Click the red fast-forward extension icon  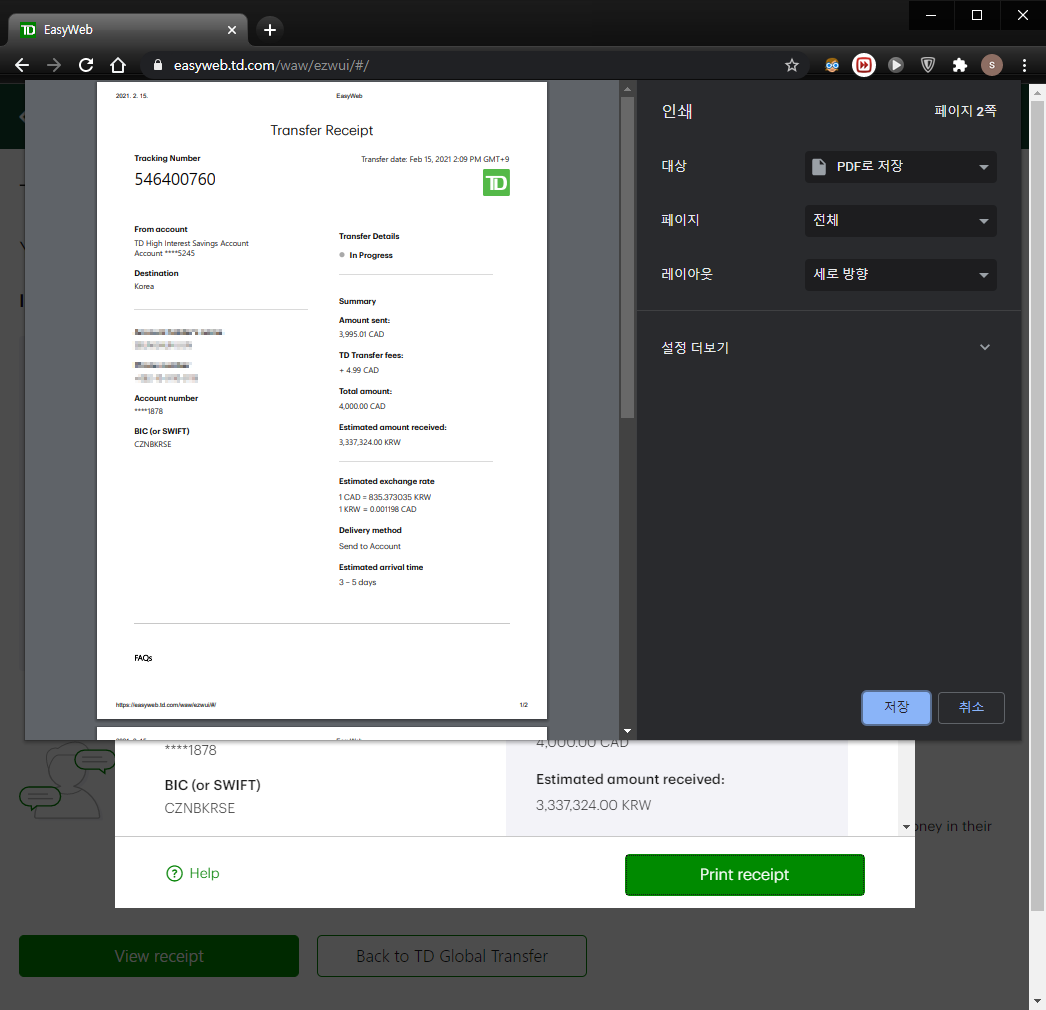point(864,65)
